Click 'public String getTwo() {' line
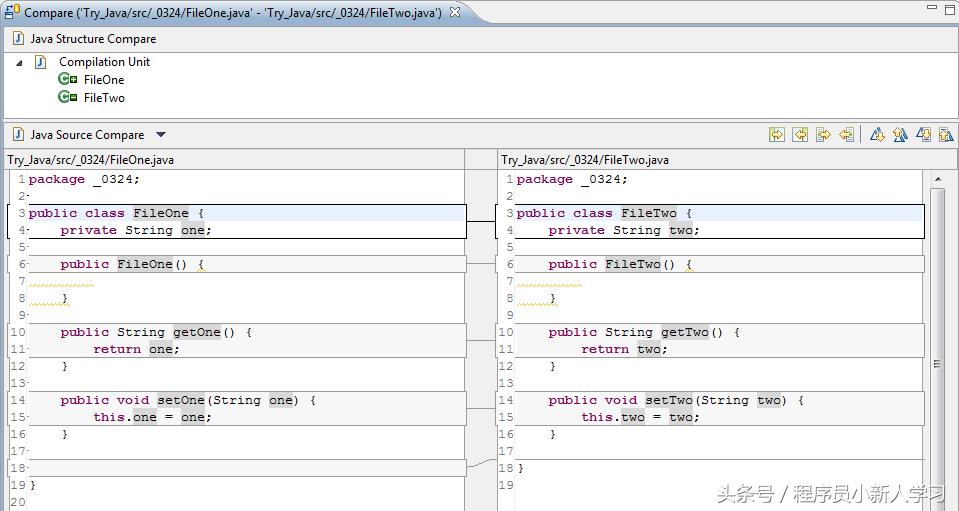 click(x=644, y=333)
